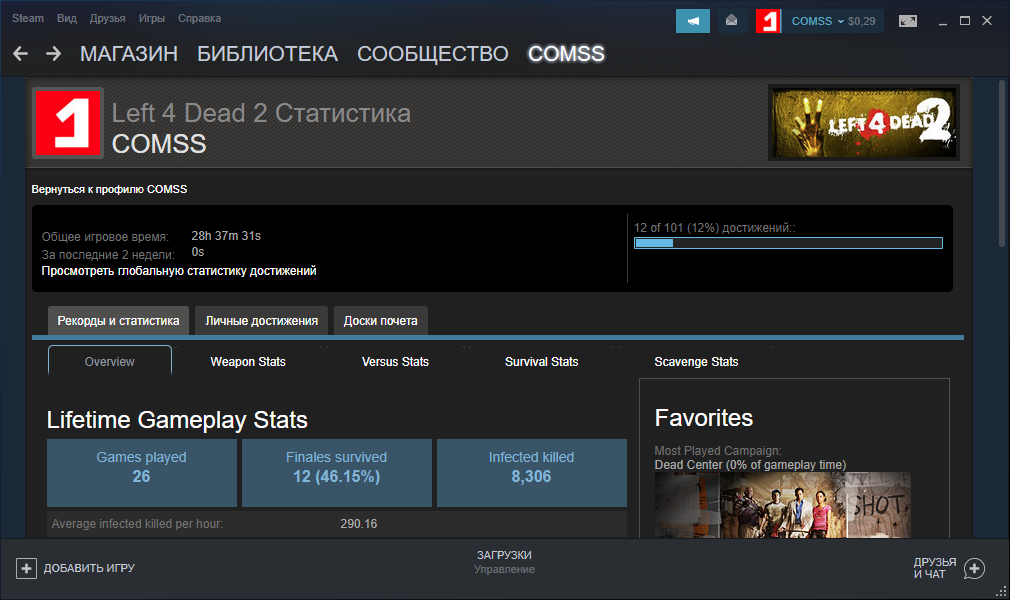Switch to Личные достижения tab

262,320
